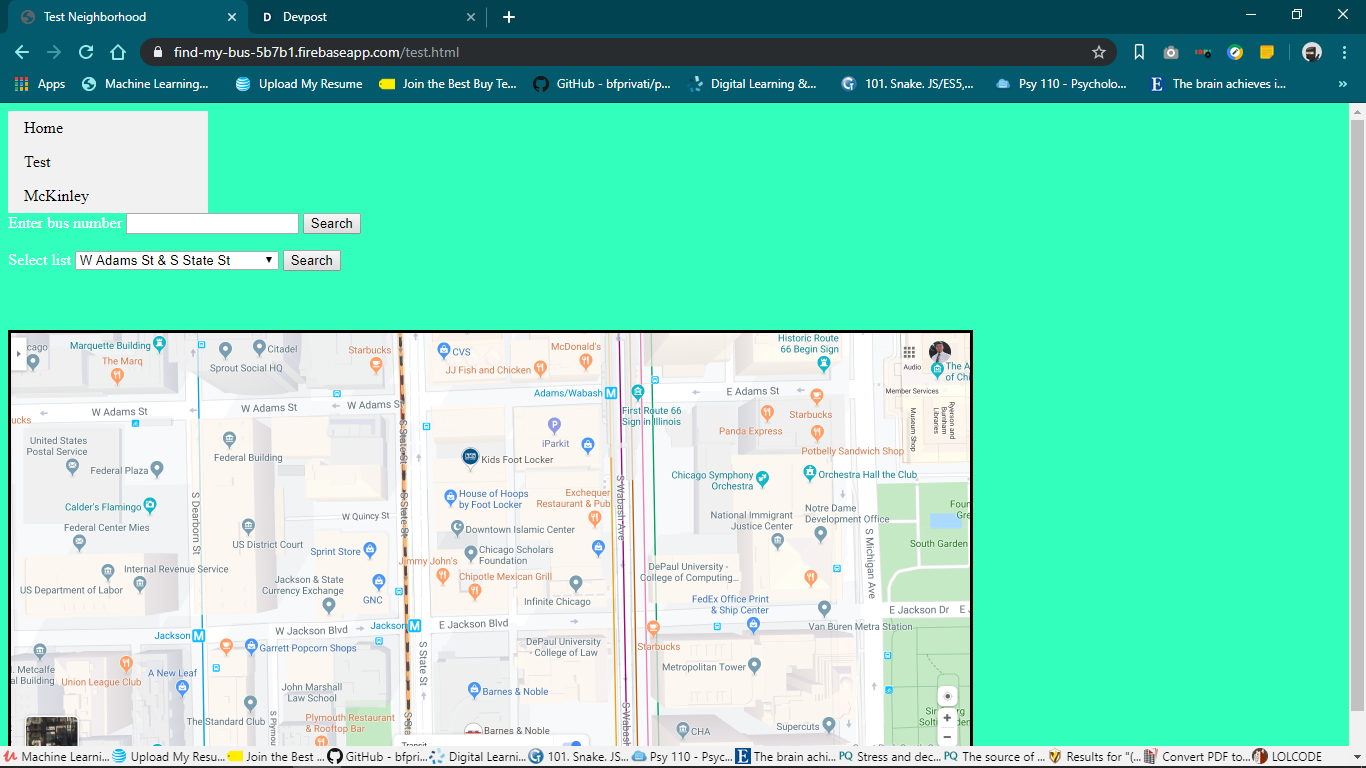Open the bookmark ribbon extension icon
Viewport: 1366px width, 768px height.
click(x=1139, y=52)
